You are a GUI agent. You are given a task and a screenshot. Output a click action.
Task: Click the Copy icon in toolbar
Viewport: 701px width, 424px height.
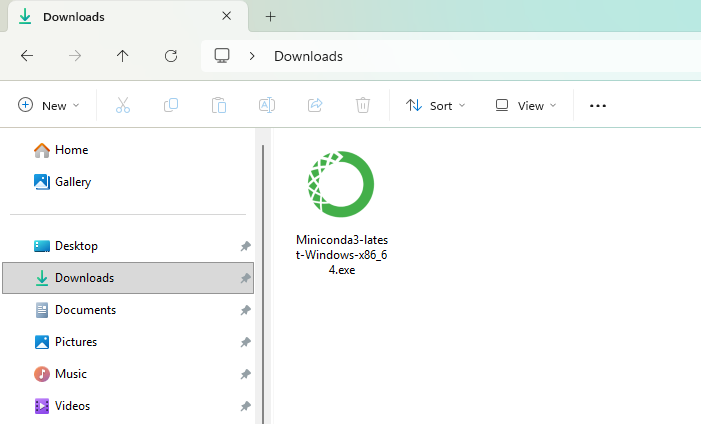171,106
